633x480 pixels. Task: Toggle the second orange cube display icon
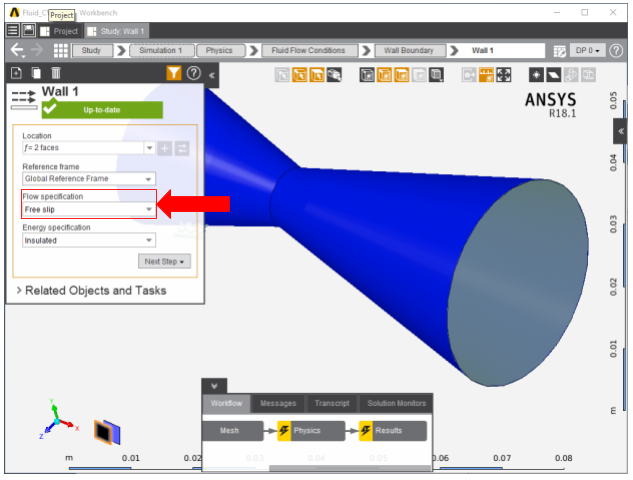click(402, 75)
